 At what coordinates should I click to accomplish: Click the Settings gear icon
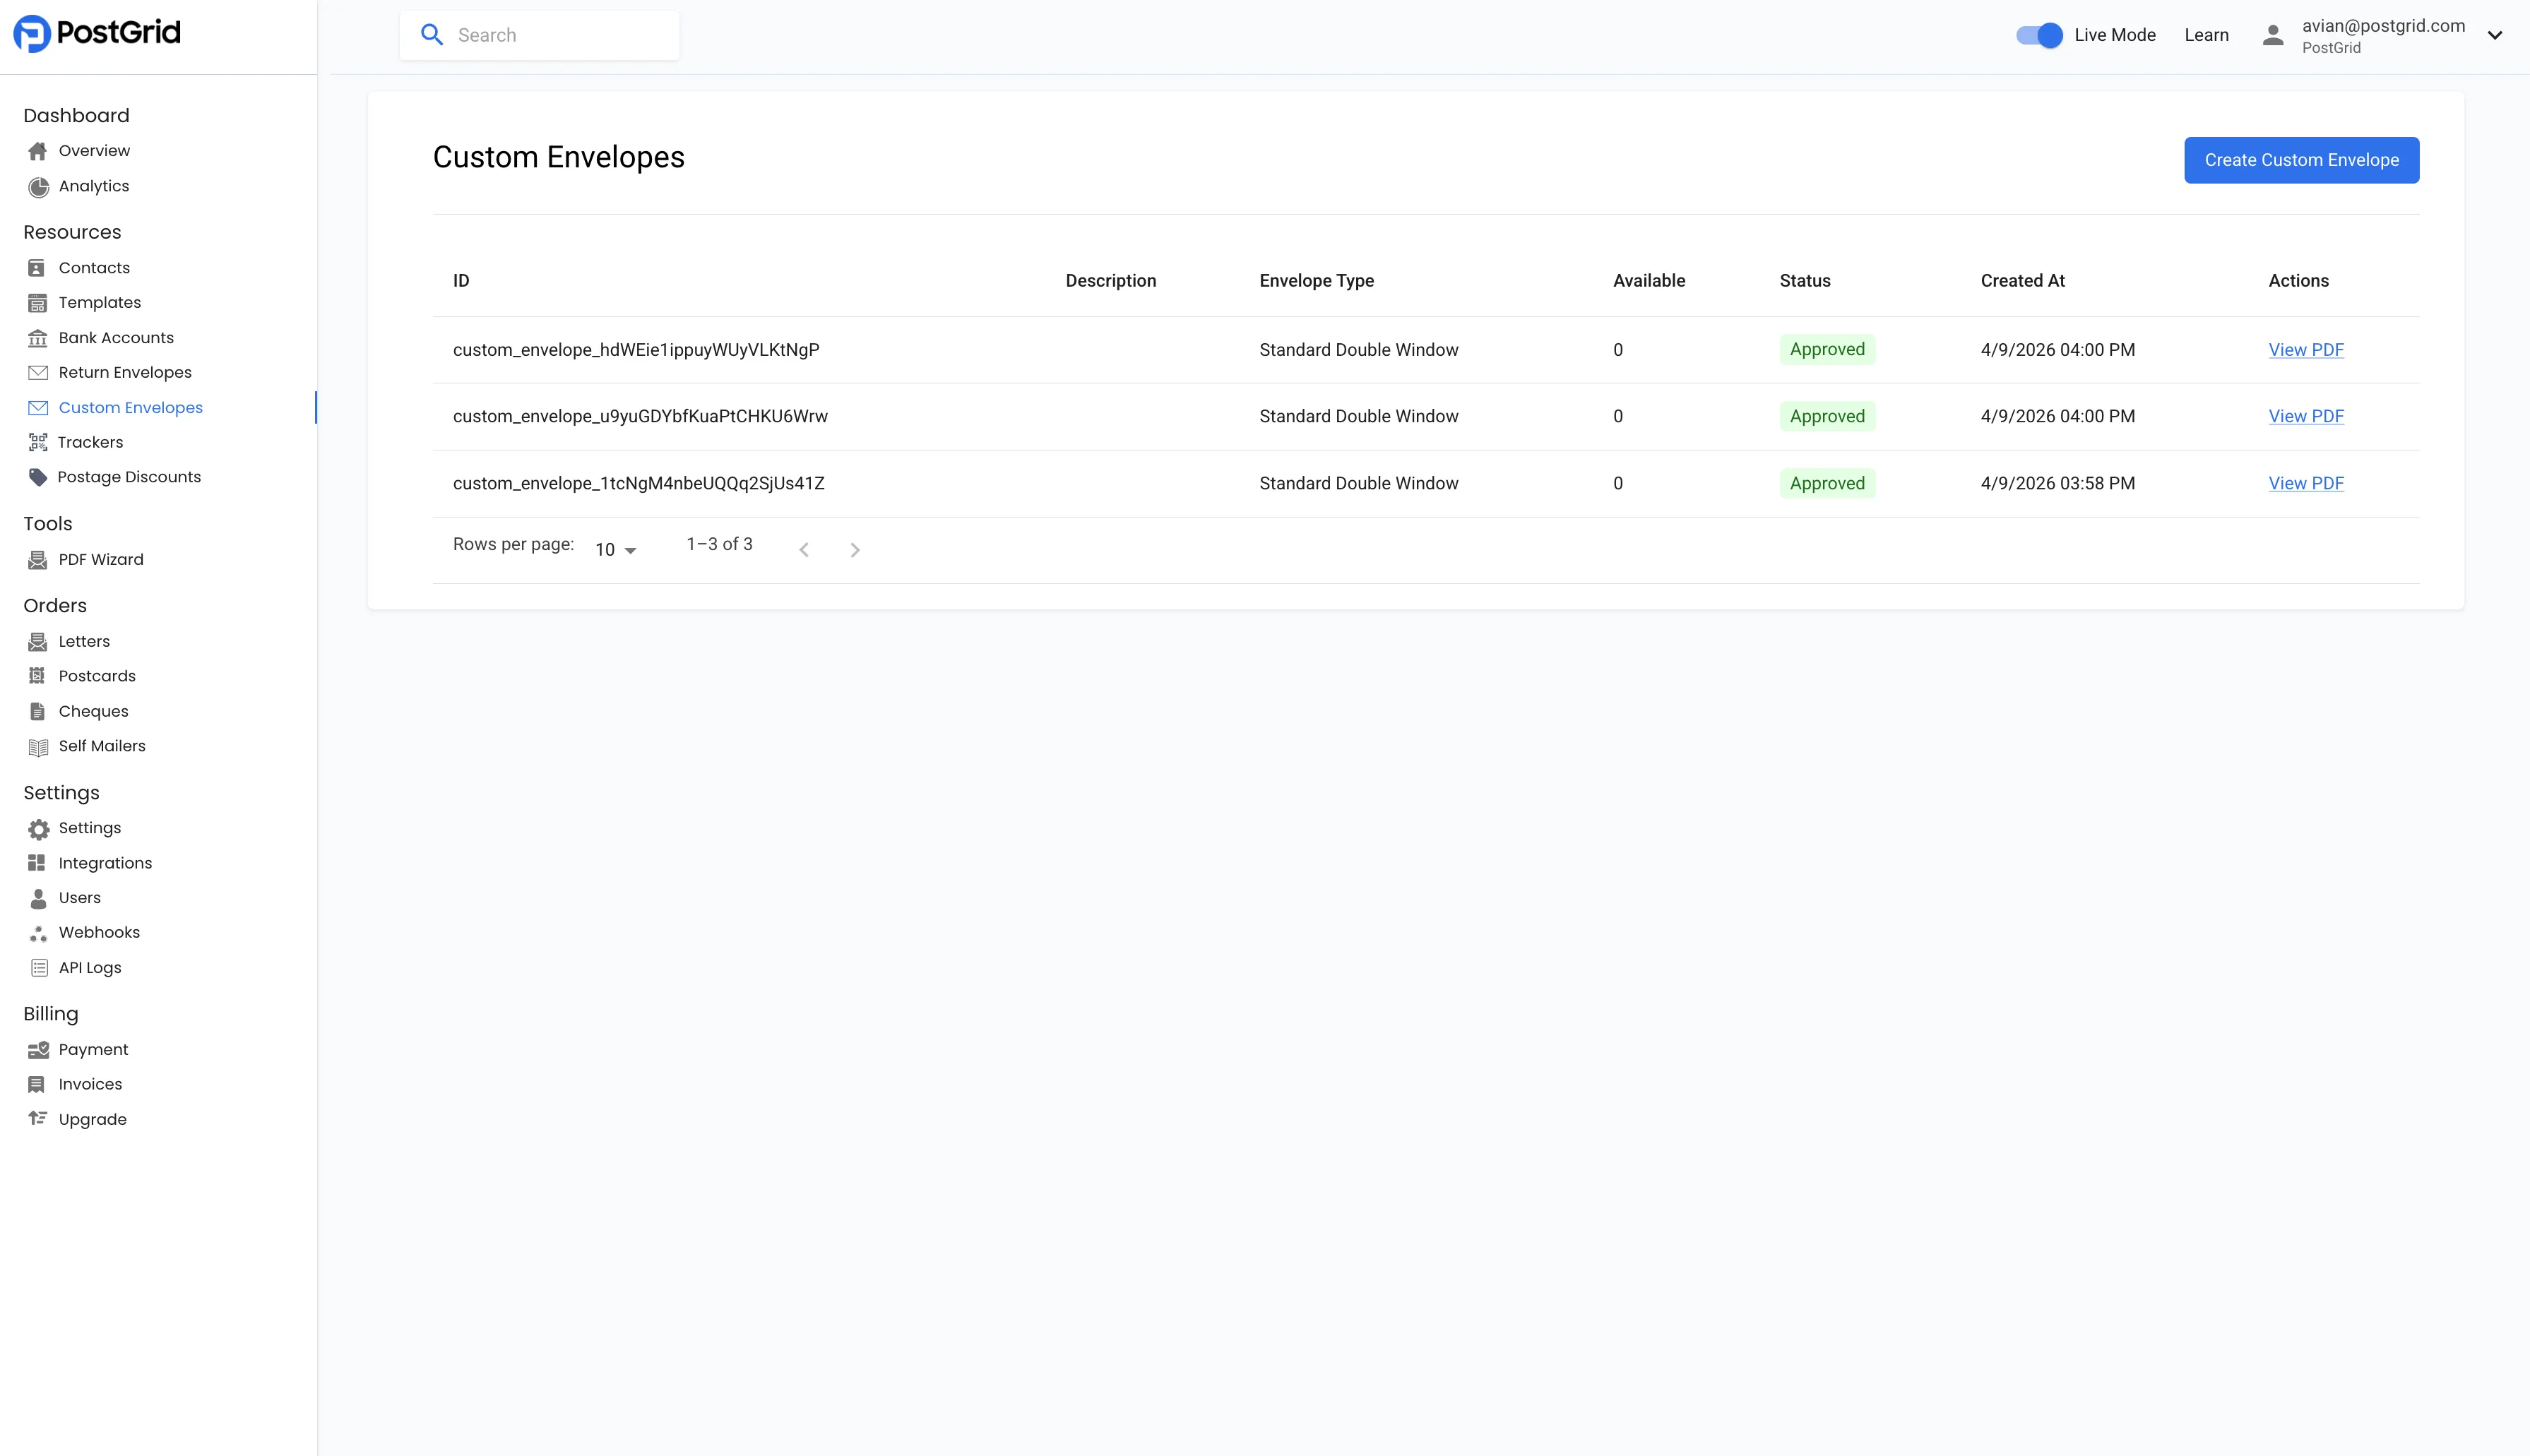point(38,829)
